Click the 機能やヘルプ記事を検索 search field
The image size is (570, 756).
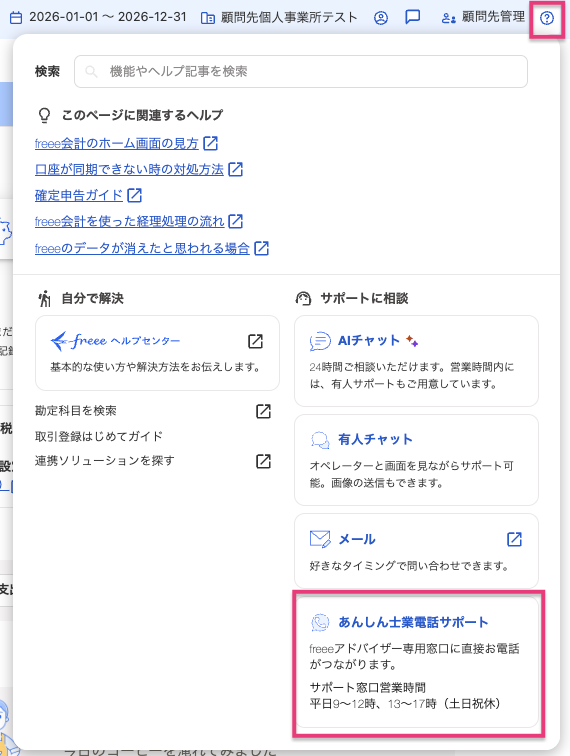click(x=301, y=72)
